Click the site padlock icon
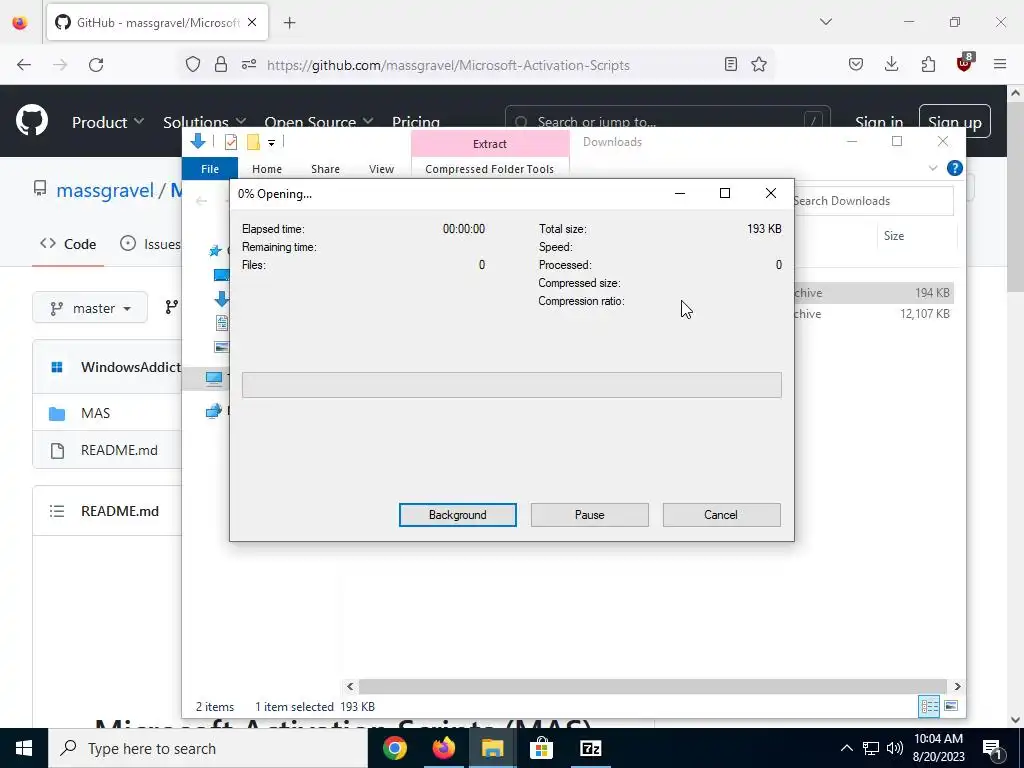The image size is (1024, 768). click(x=221, y=65)
